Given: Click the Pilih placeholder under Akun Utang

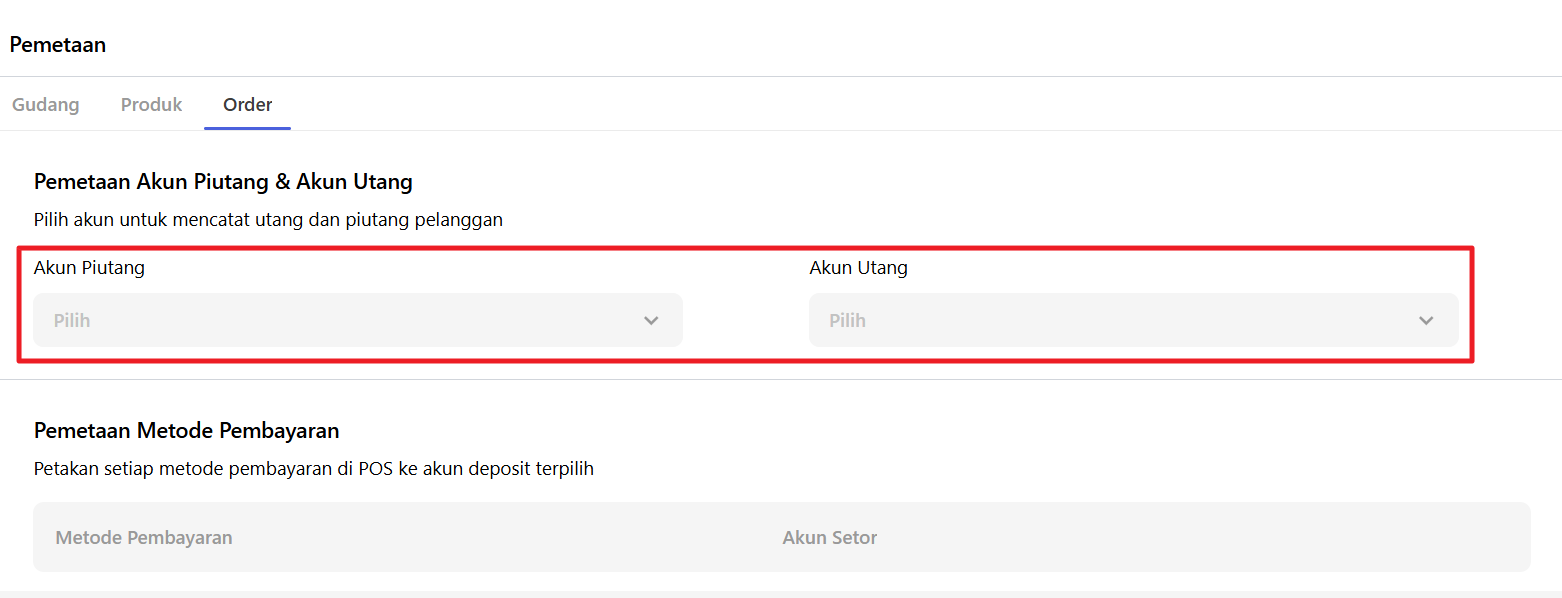Looking at the screenshot, I should (x=847, y=321).
